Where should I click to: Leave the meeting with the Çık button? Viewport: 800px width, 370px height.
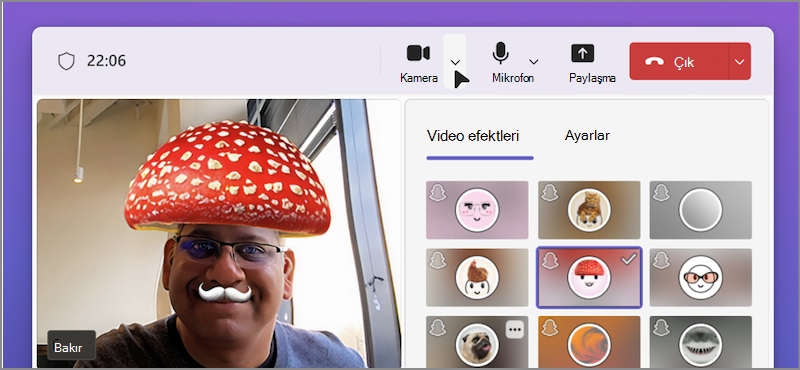coord(679,61)
